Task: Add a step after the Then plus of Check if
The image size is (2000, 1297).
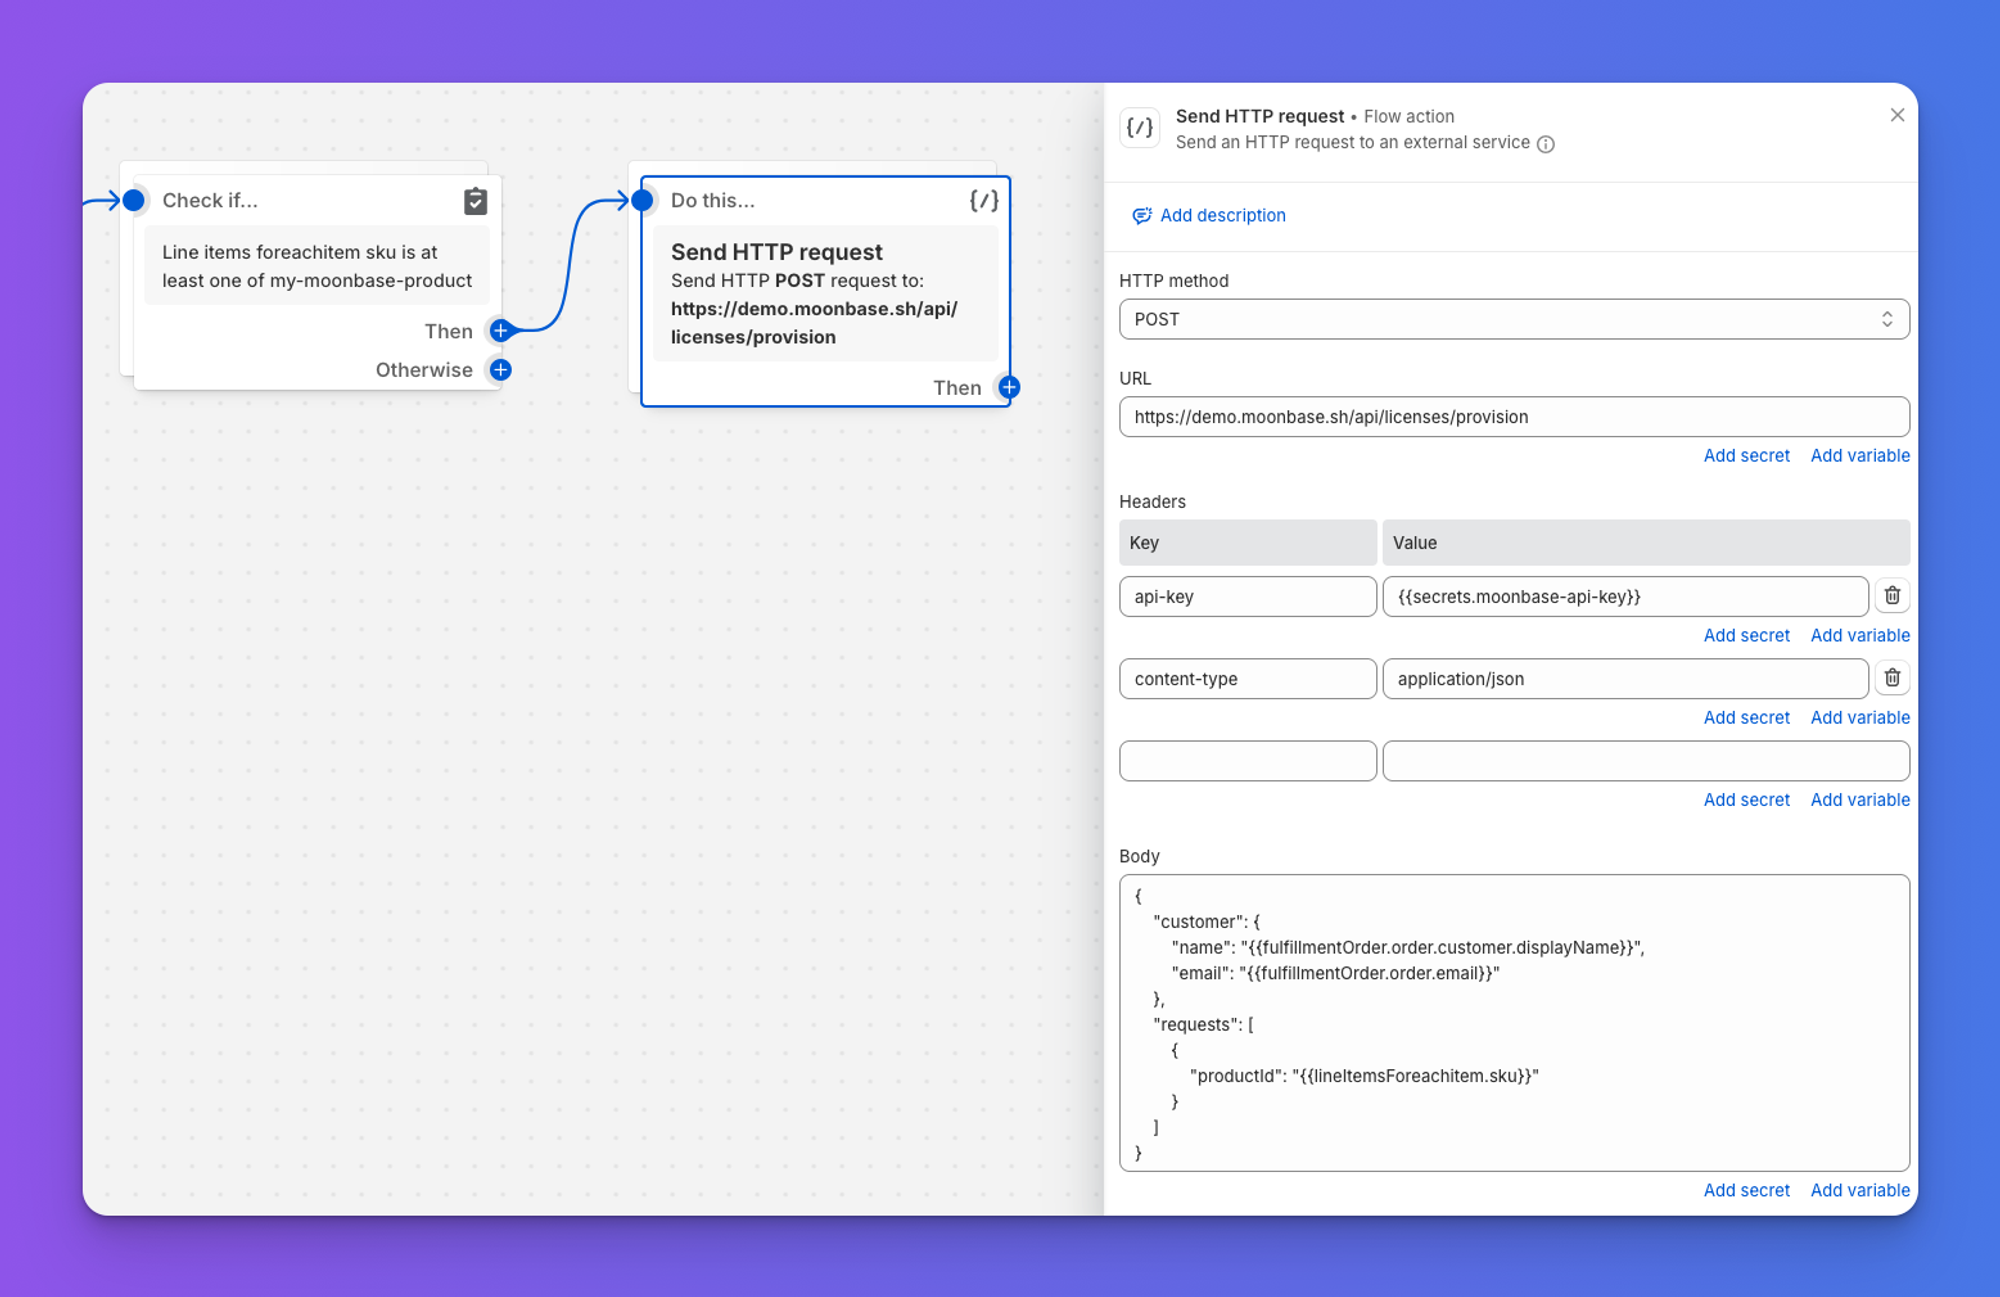Action: 501,330
